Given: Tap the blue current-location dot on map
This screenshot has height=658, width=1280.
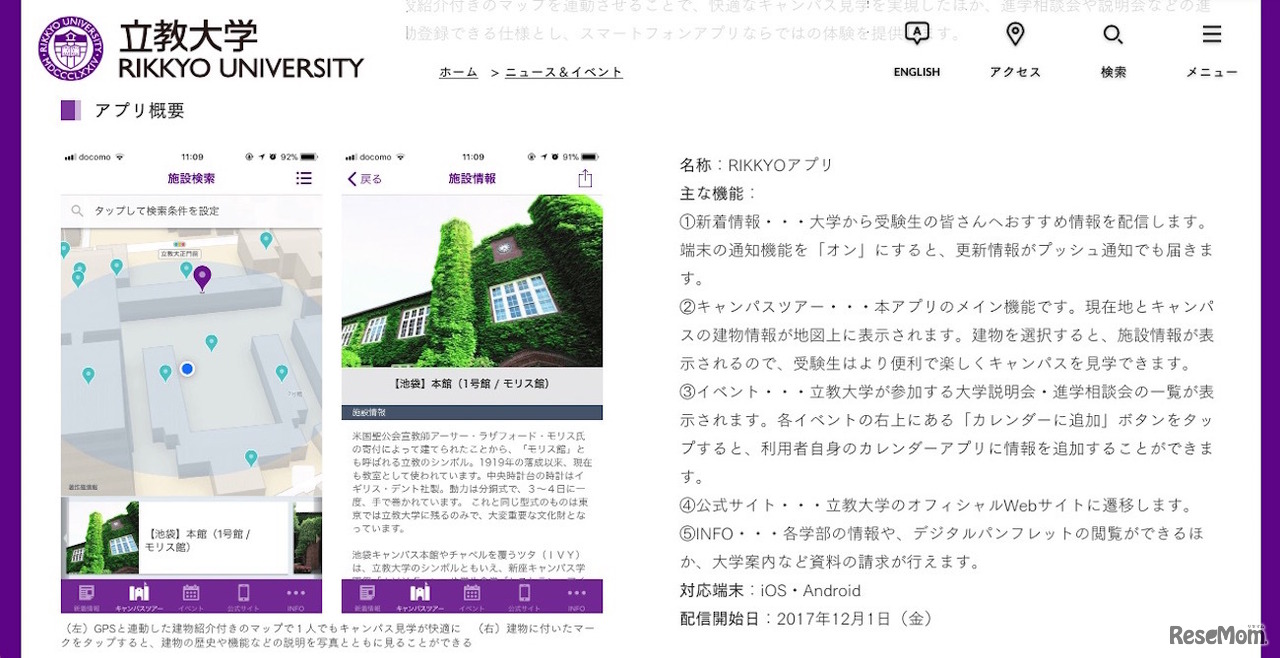Looking at the screenshot, I should point(187,369).
